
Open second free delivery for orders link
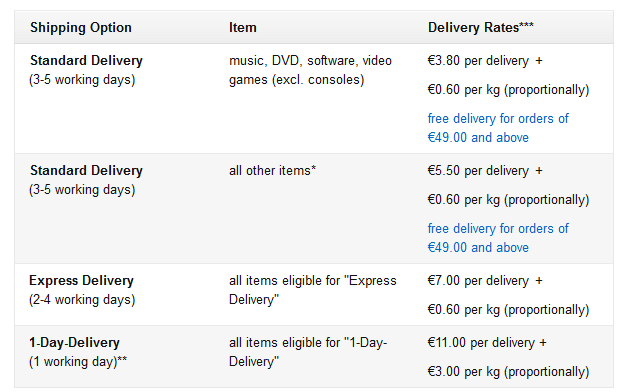[498, 238]
